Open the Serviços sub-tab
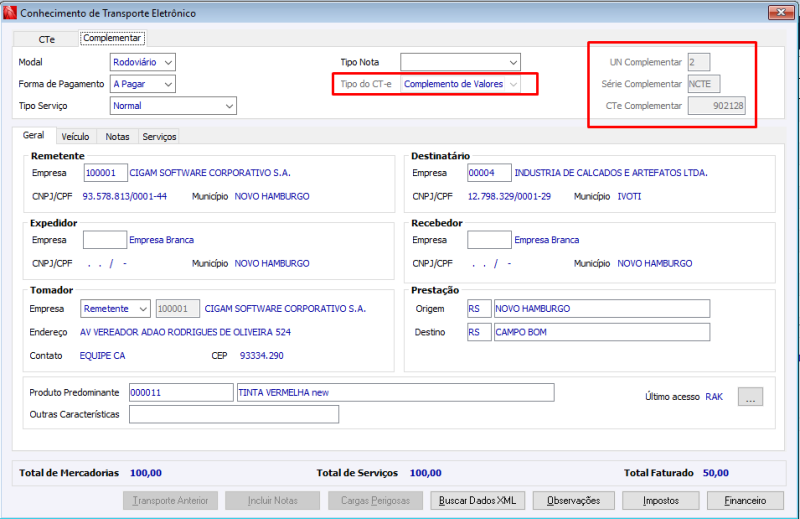This screenshot has width=800, height=519. tap(159, 137)
